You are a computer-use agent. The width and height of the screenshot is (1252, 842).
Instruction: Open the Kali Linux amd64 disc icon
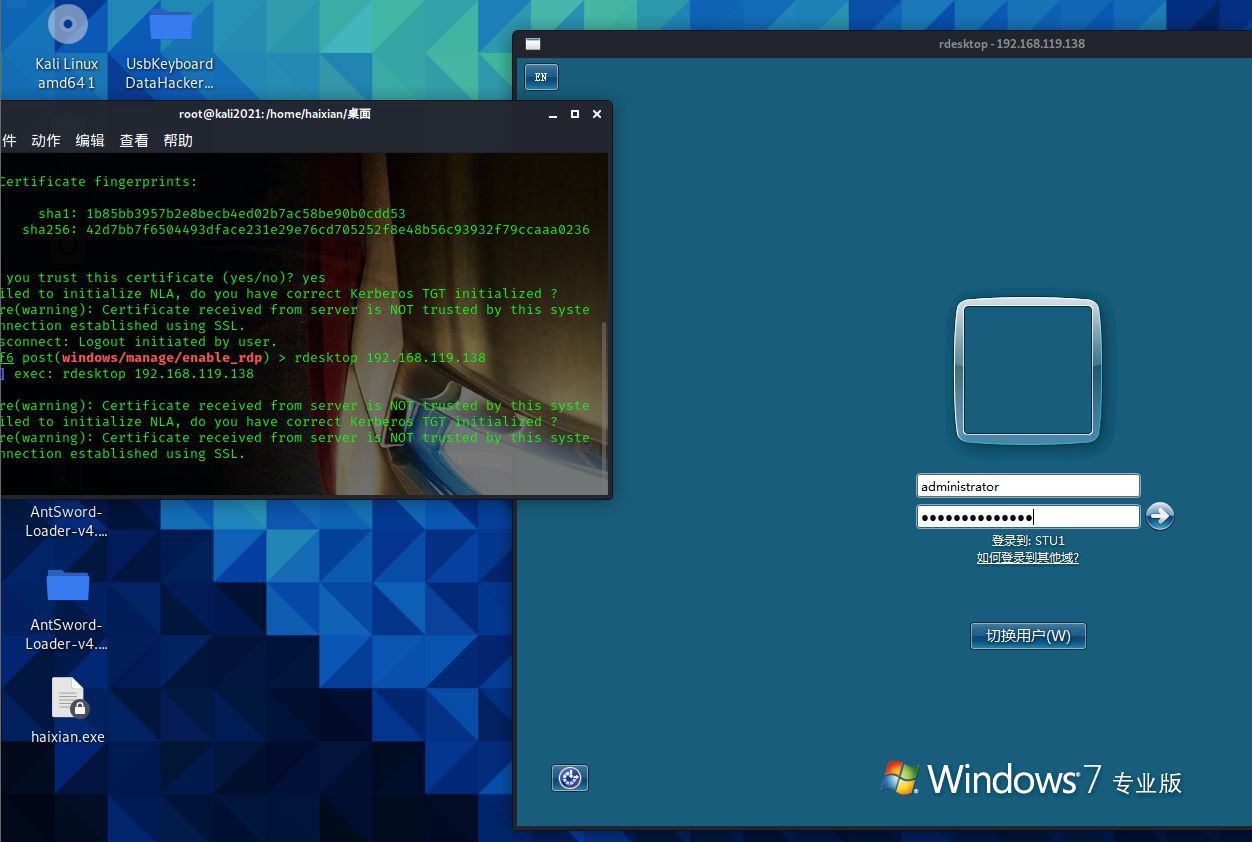click(67, 25)
